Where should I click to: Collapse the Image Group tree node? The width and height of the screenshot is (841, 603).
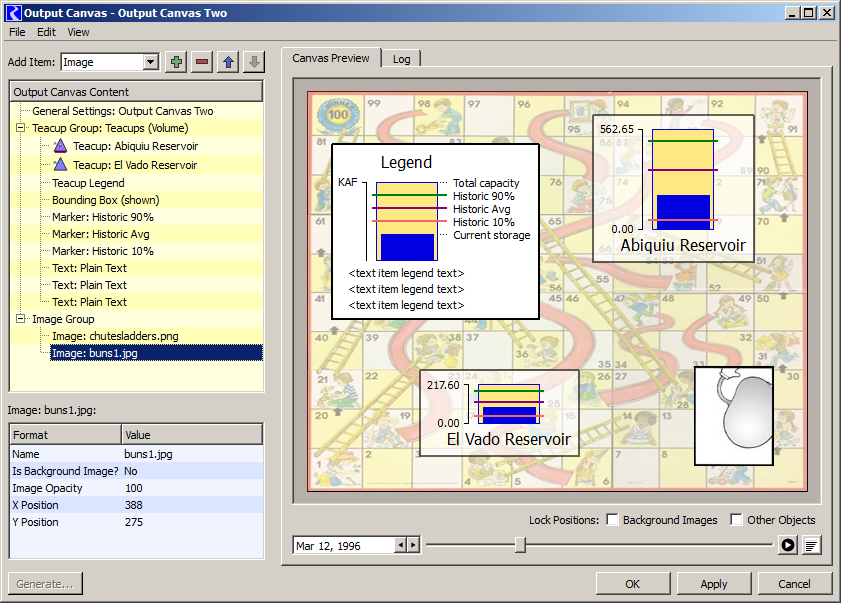(21, 319)
